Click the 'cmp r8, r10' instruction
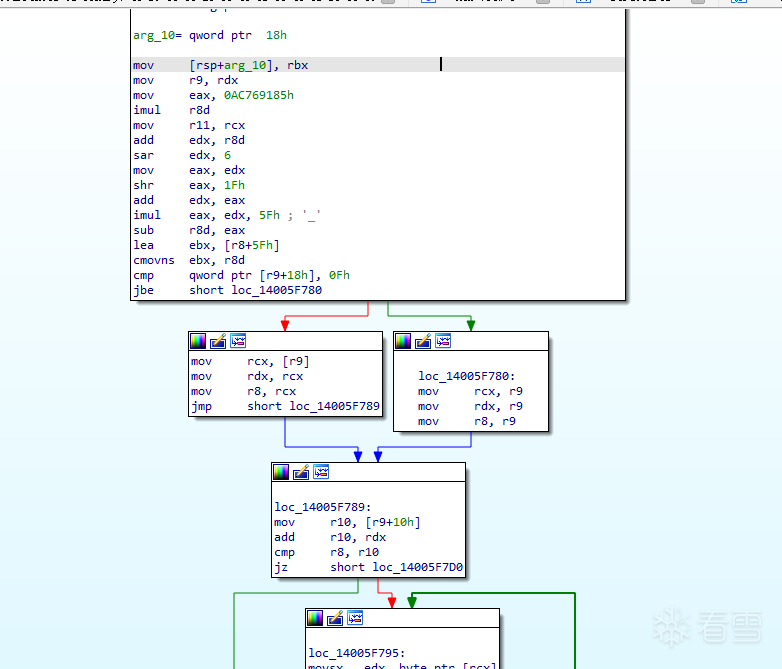Image resolution: width=782 pixels, height=669 pixels. (x=326, y=552)
